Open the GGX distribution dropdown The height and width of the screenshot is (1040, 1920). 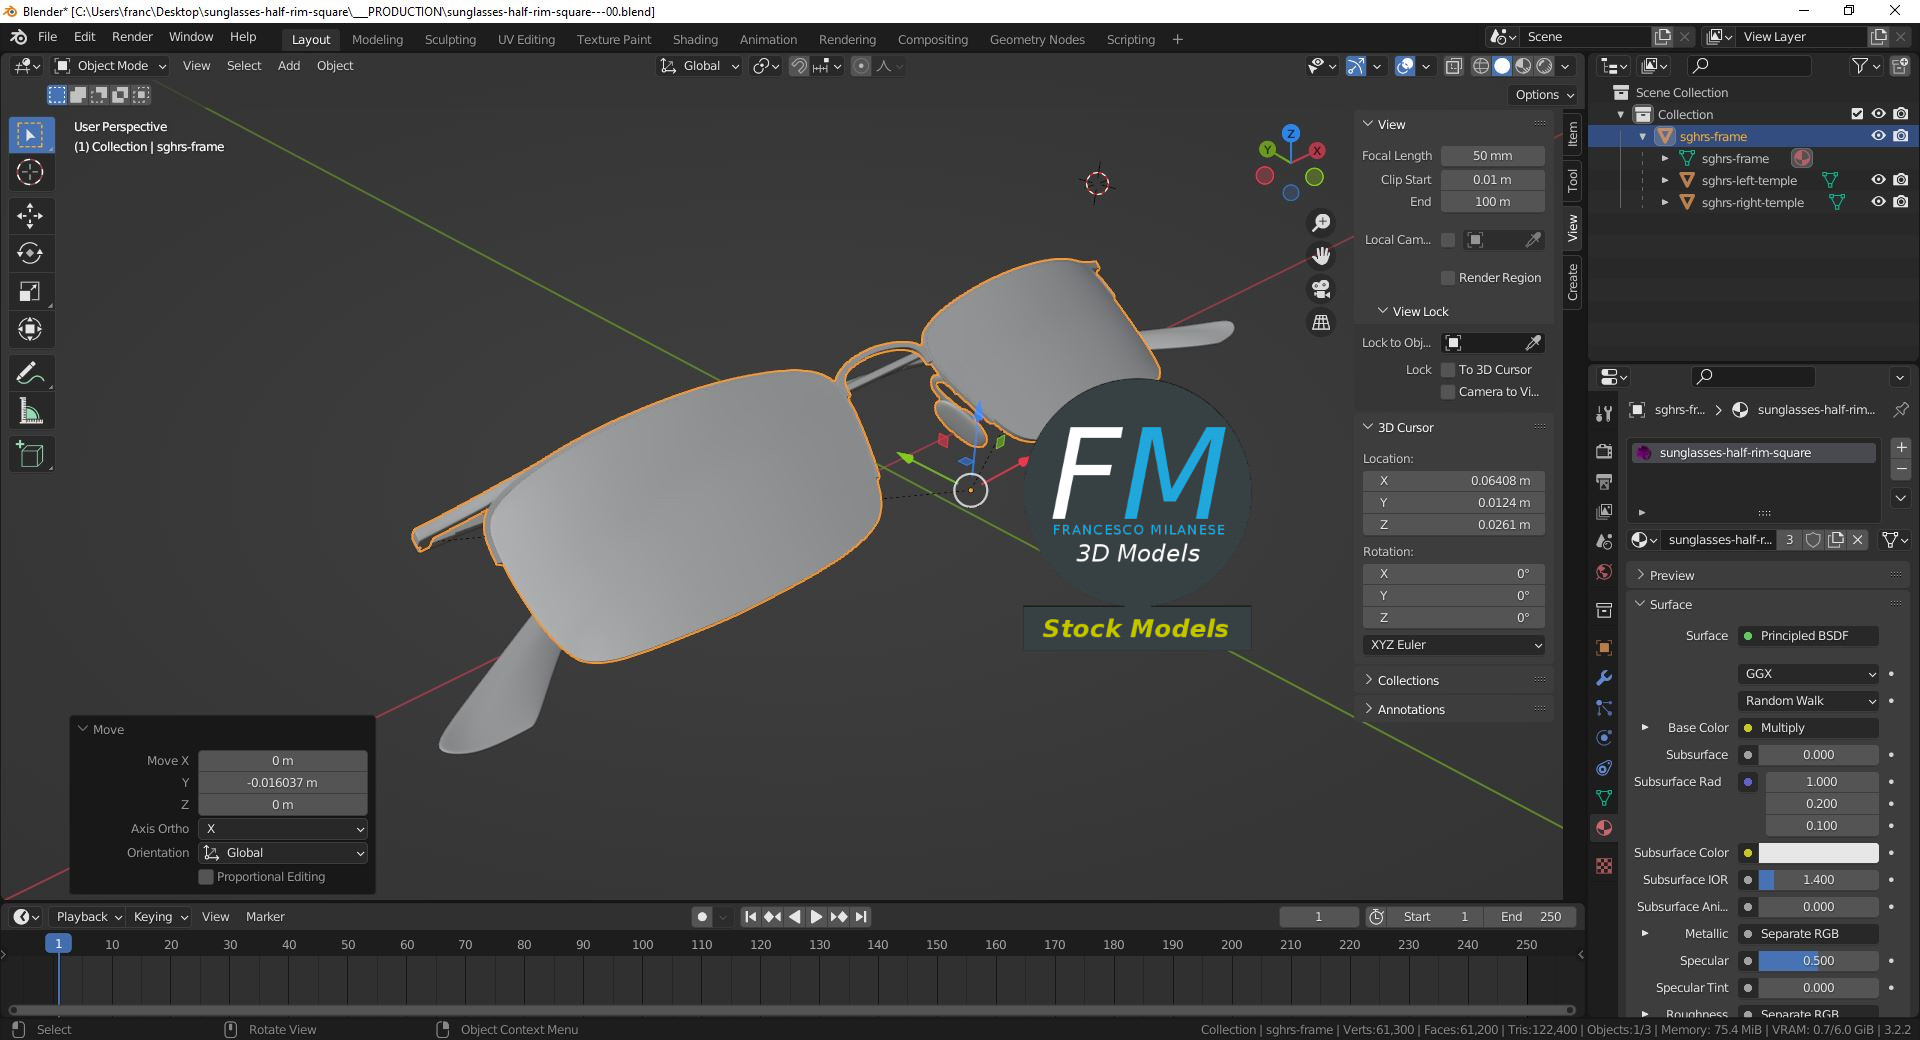[1808, 674]
